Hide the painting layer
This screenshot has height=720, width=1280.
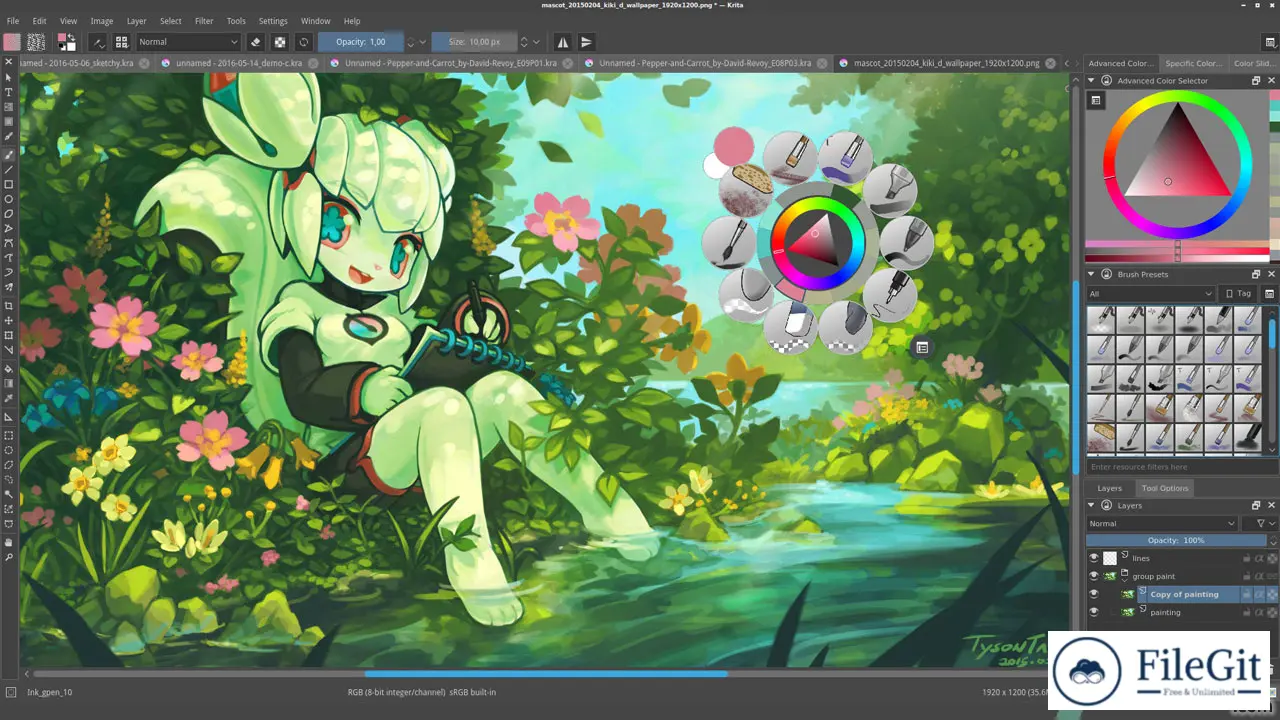(x=1093, y=612)
